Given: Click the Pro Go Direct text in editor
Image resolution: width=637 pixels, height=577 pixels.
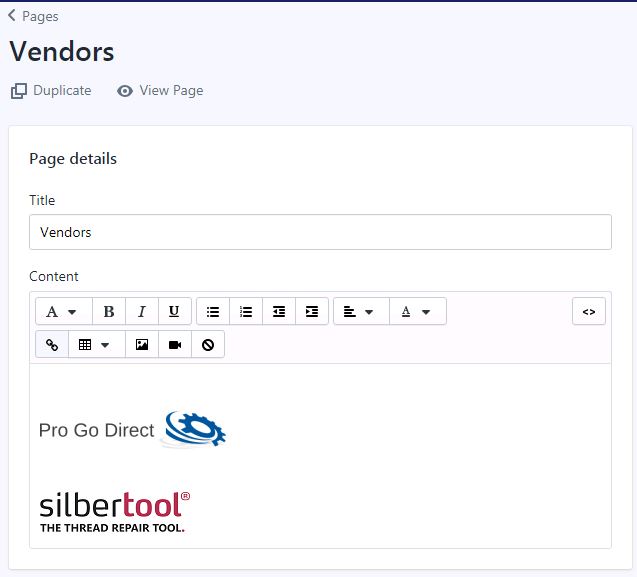Looking at the screenshot, I should coord(96,430).
